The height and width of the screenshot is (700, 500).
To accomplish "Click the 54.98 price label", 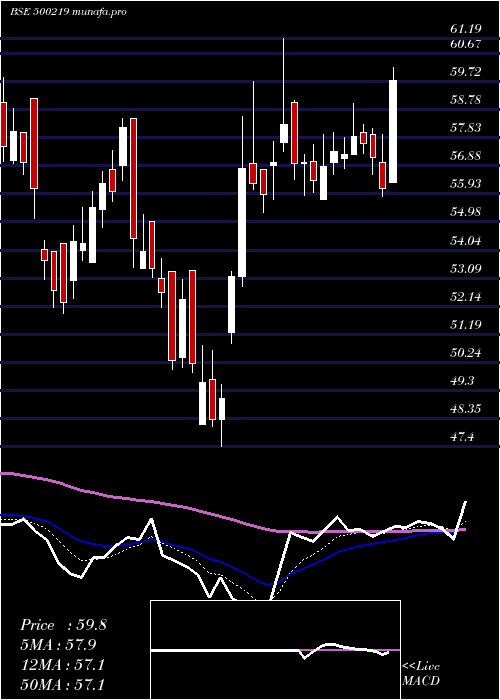I will pos(465,212).
